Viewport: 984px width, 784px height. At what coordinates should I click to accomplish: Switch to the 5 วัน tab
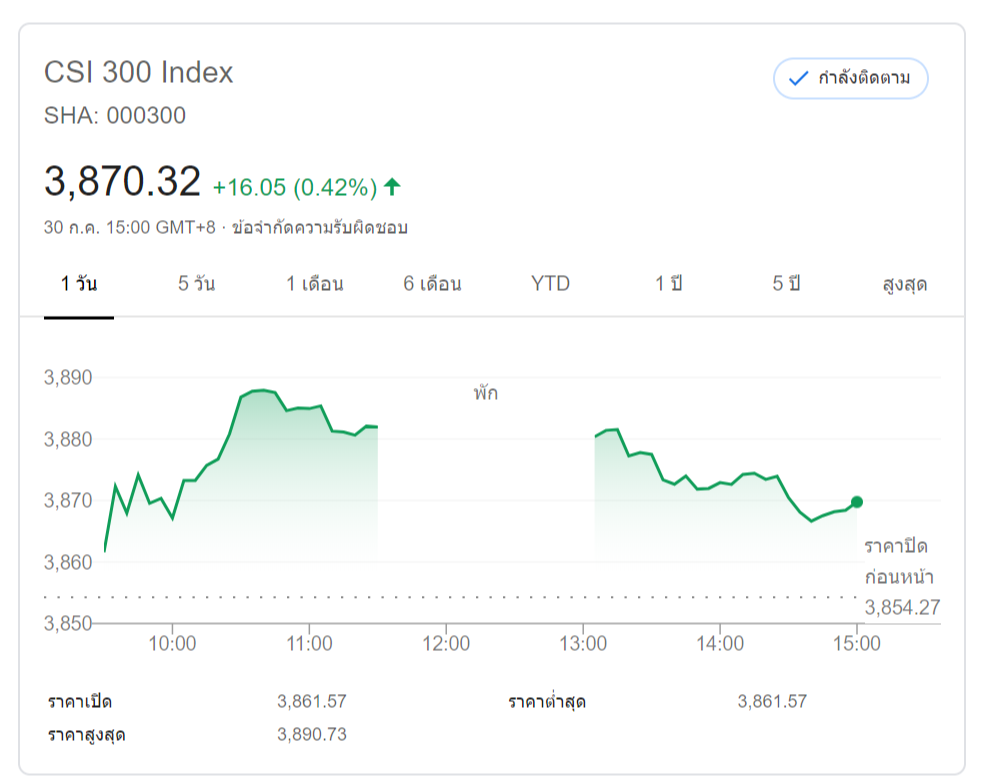196,284
